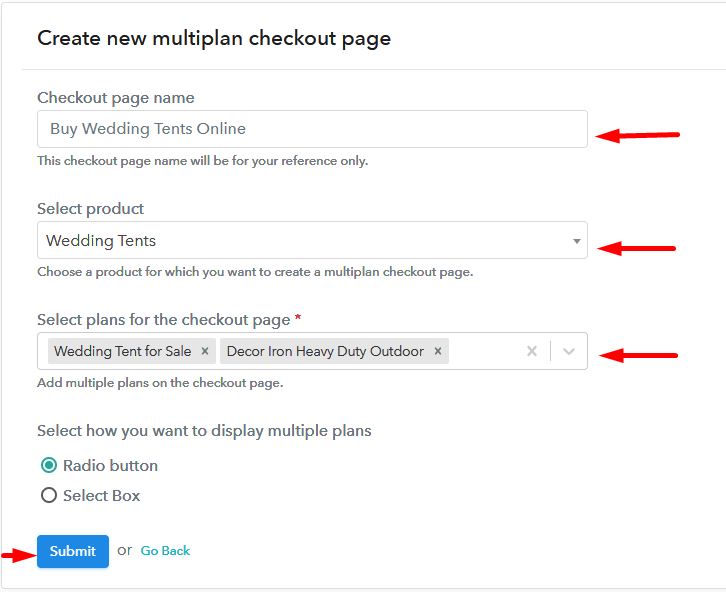Click the Select product label
This screenshot has width=726, height=592.
pyautogui.click(x=91, y=209)
